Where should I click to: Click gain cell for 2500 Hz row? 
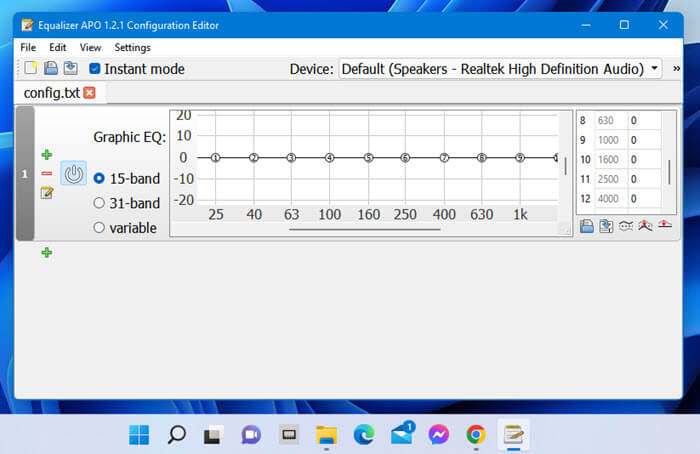644,179
